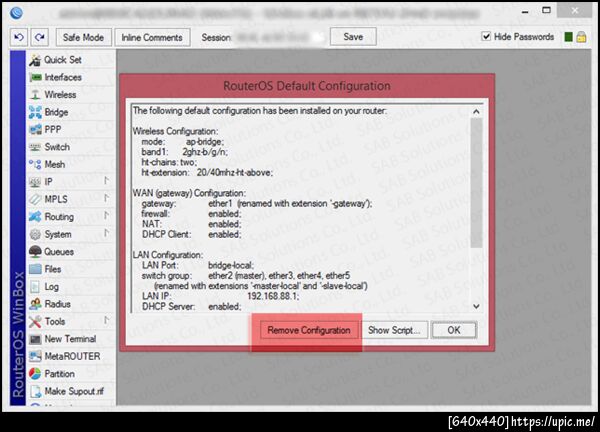
Task: Click the Remove Configuration button
Action: pyautogui.click(x=309, y=330)
